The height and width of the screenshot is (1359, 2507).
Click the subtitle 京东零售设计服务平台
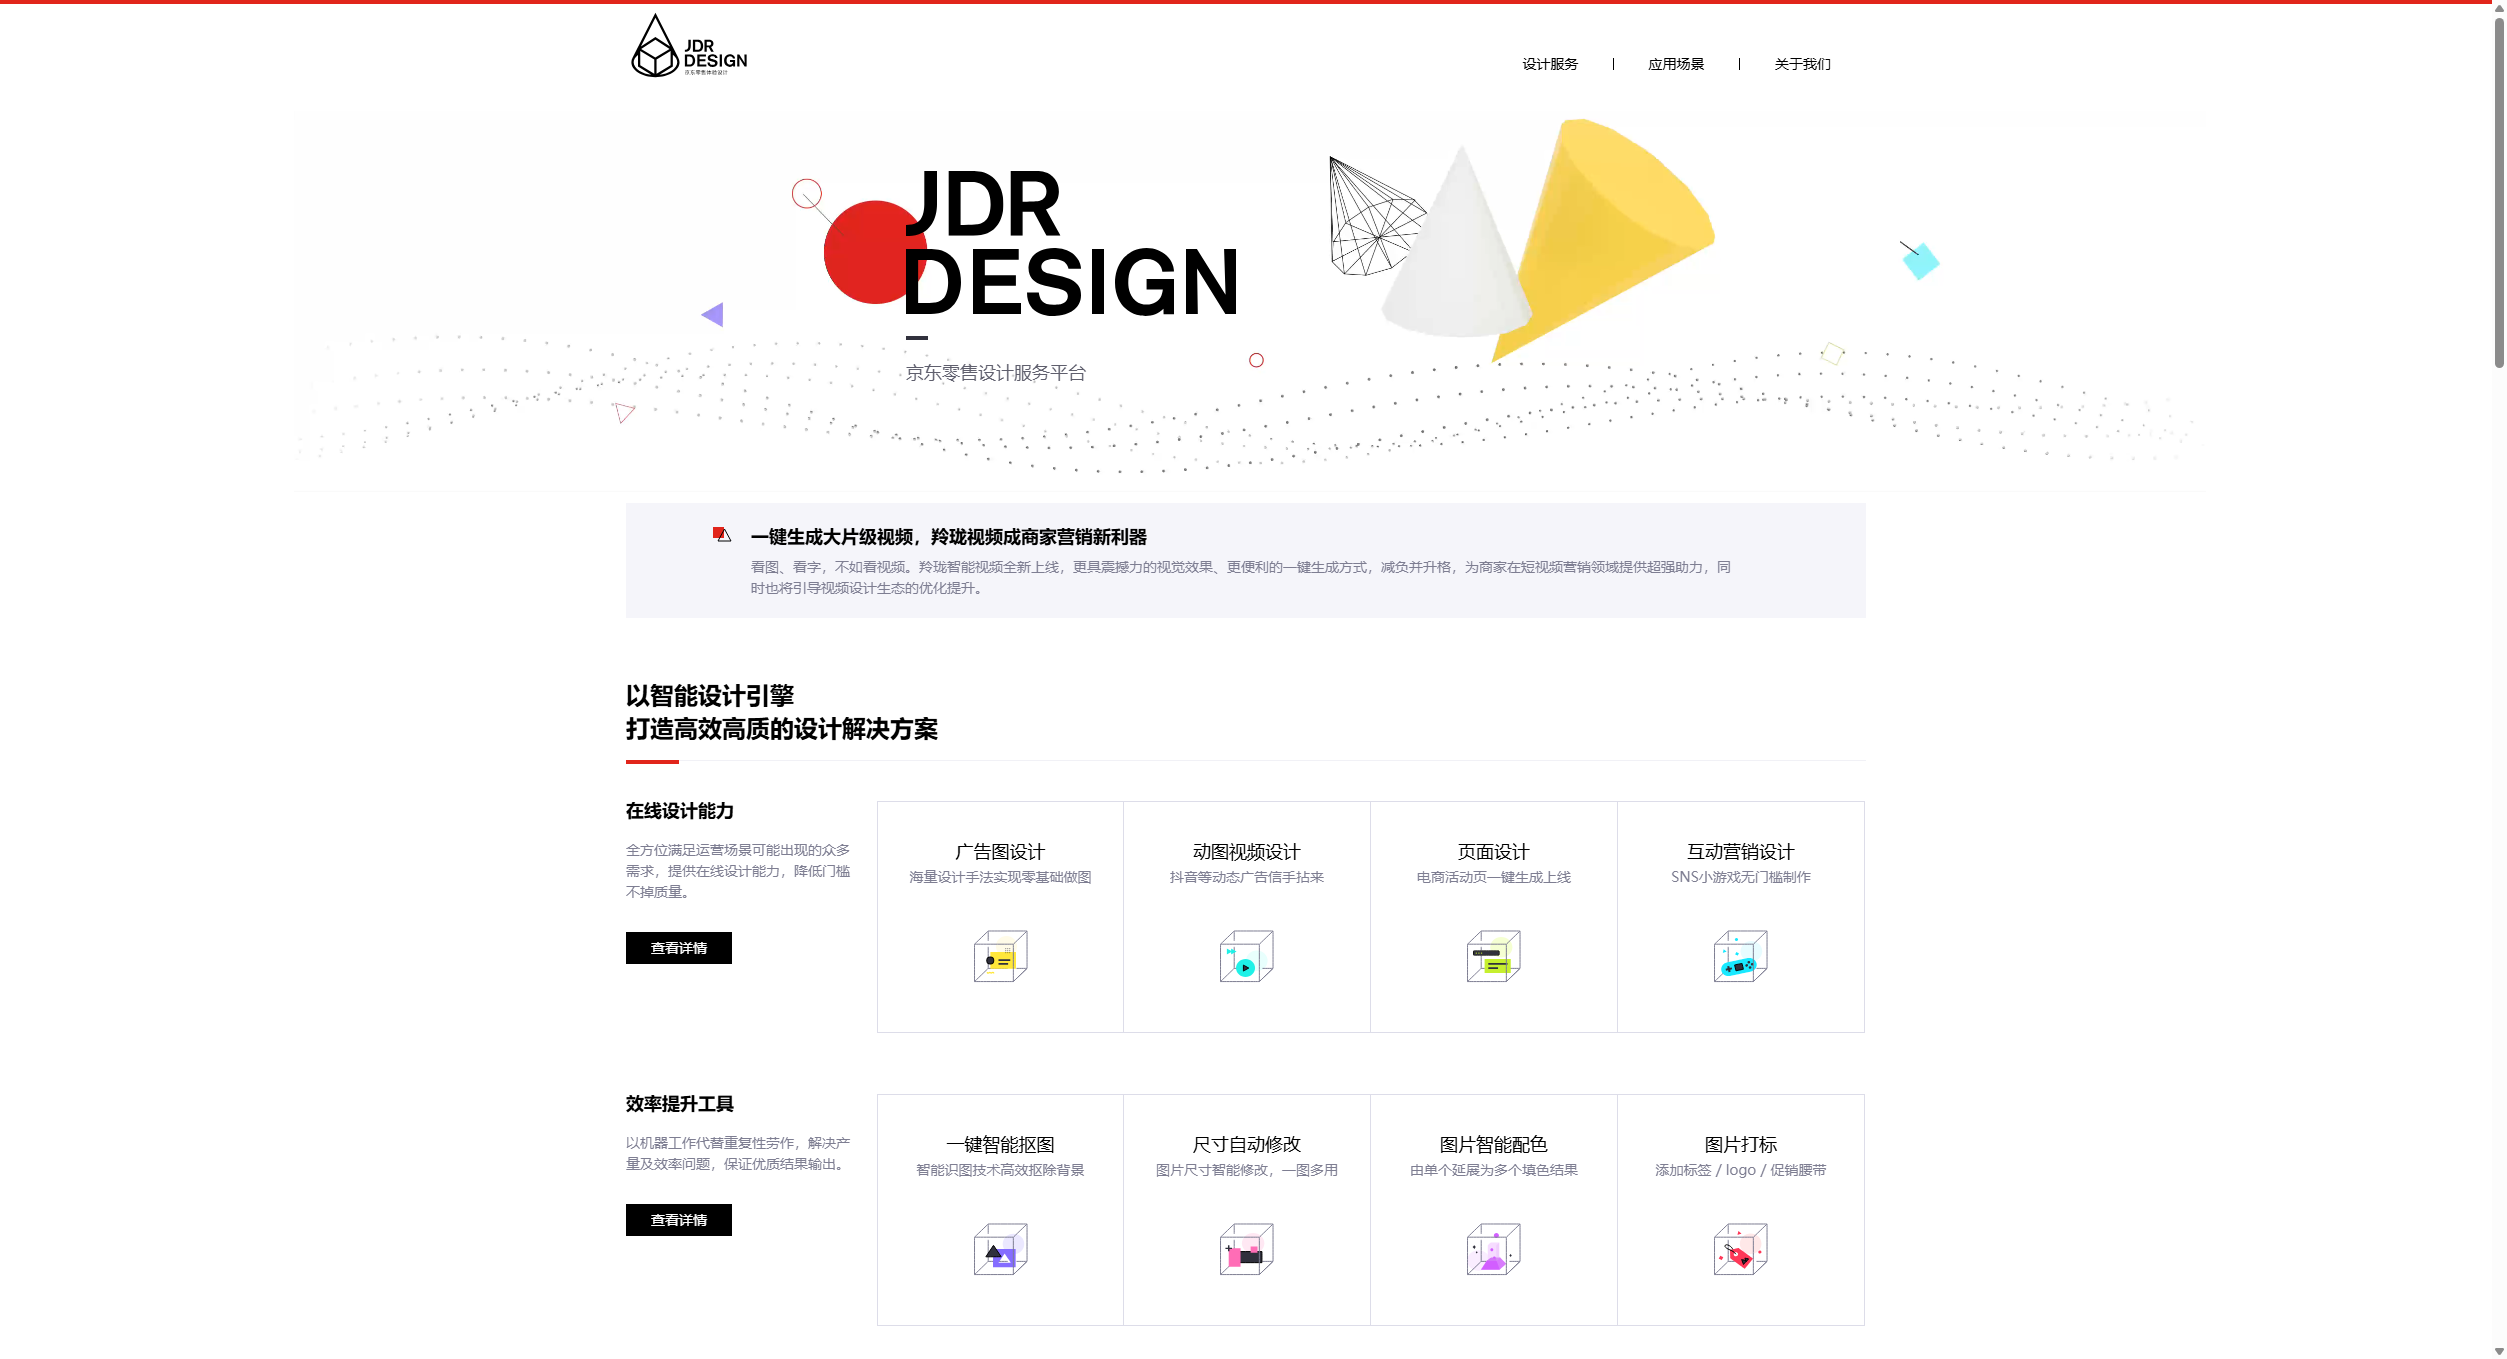tap(995, 373)
